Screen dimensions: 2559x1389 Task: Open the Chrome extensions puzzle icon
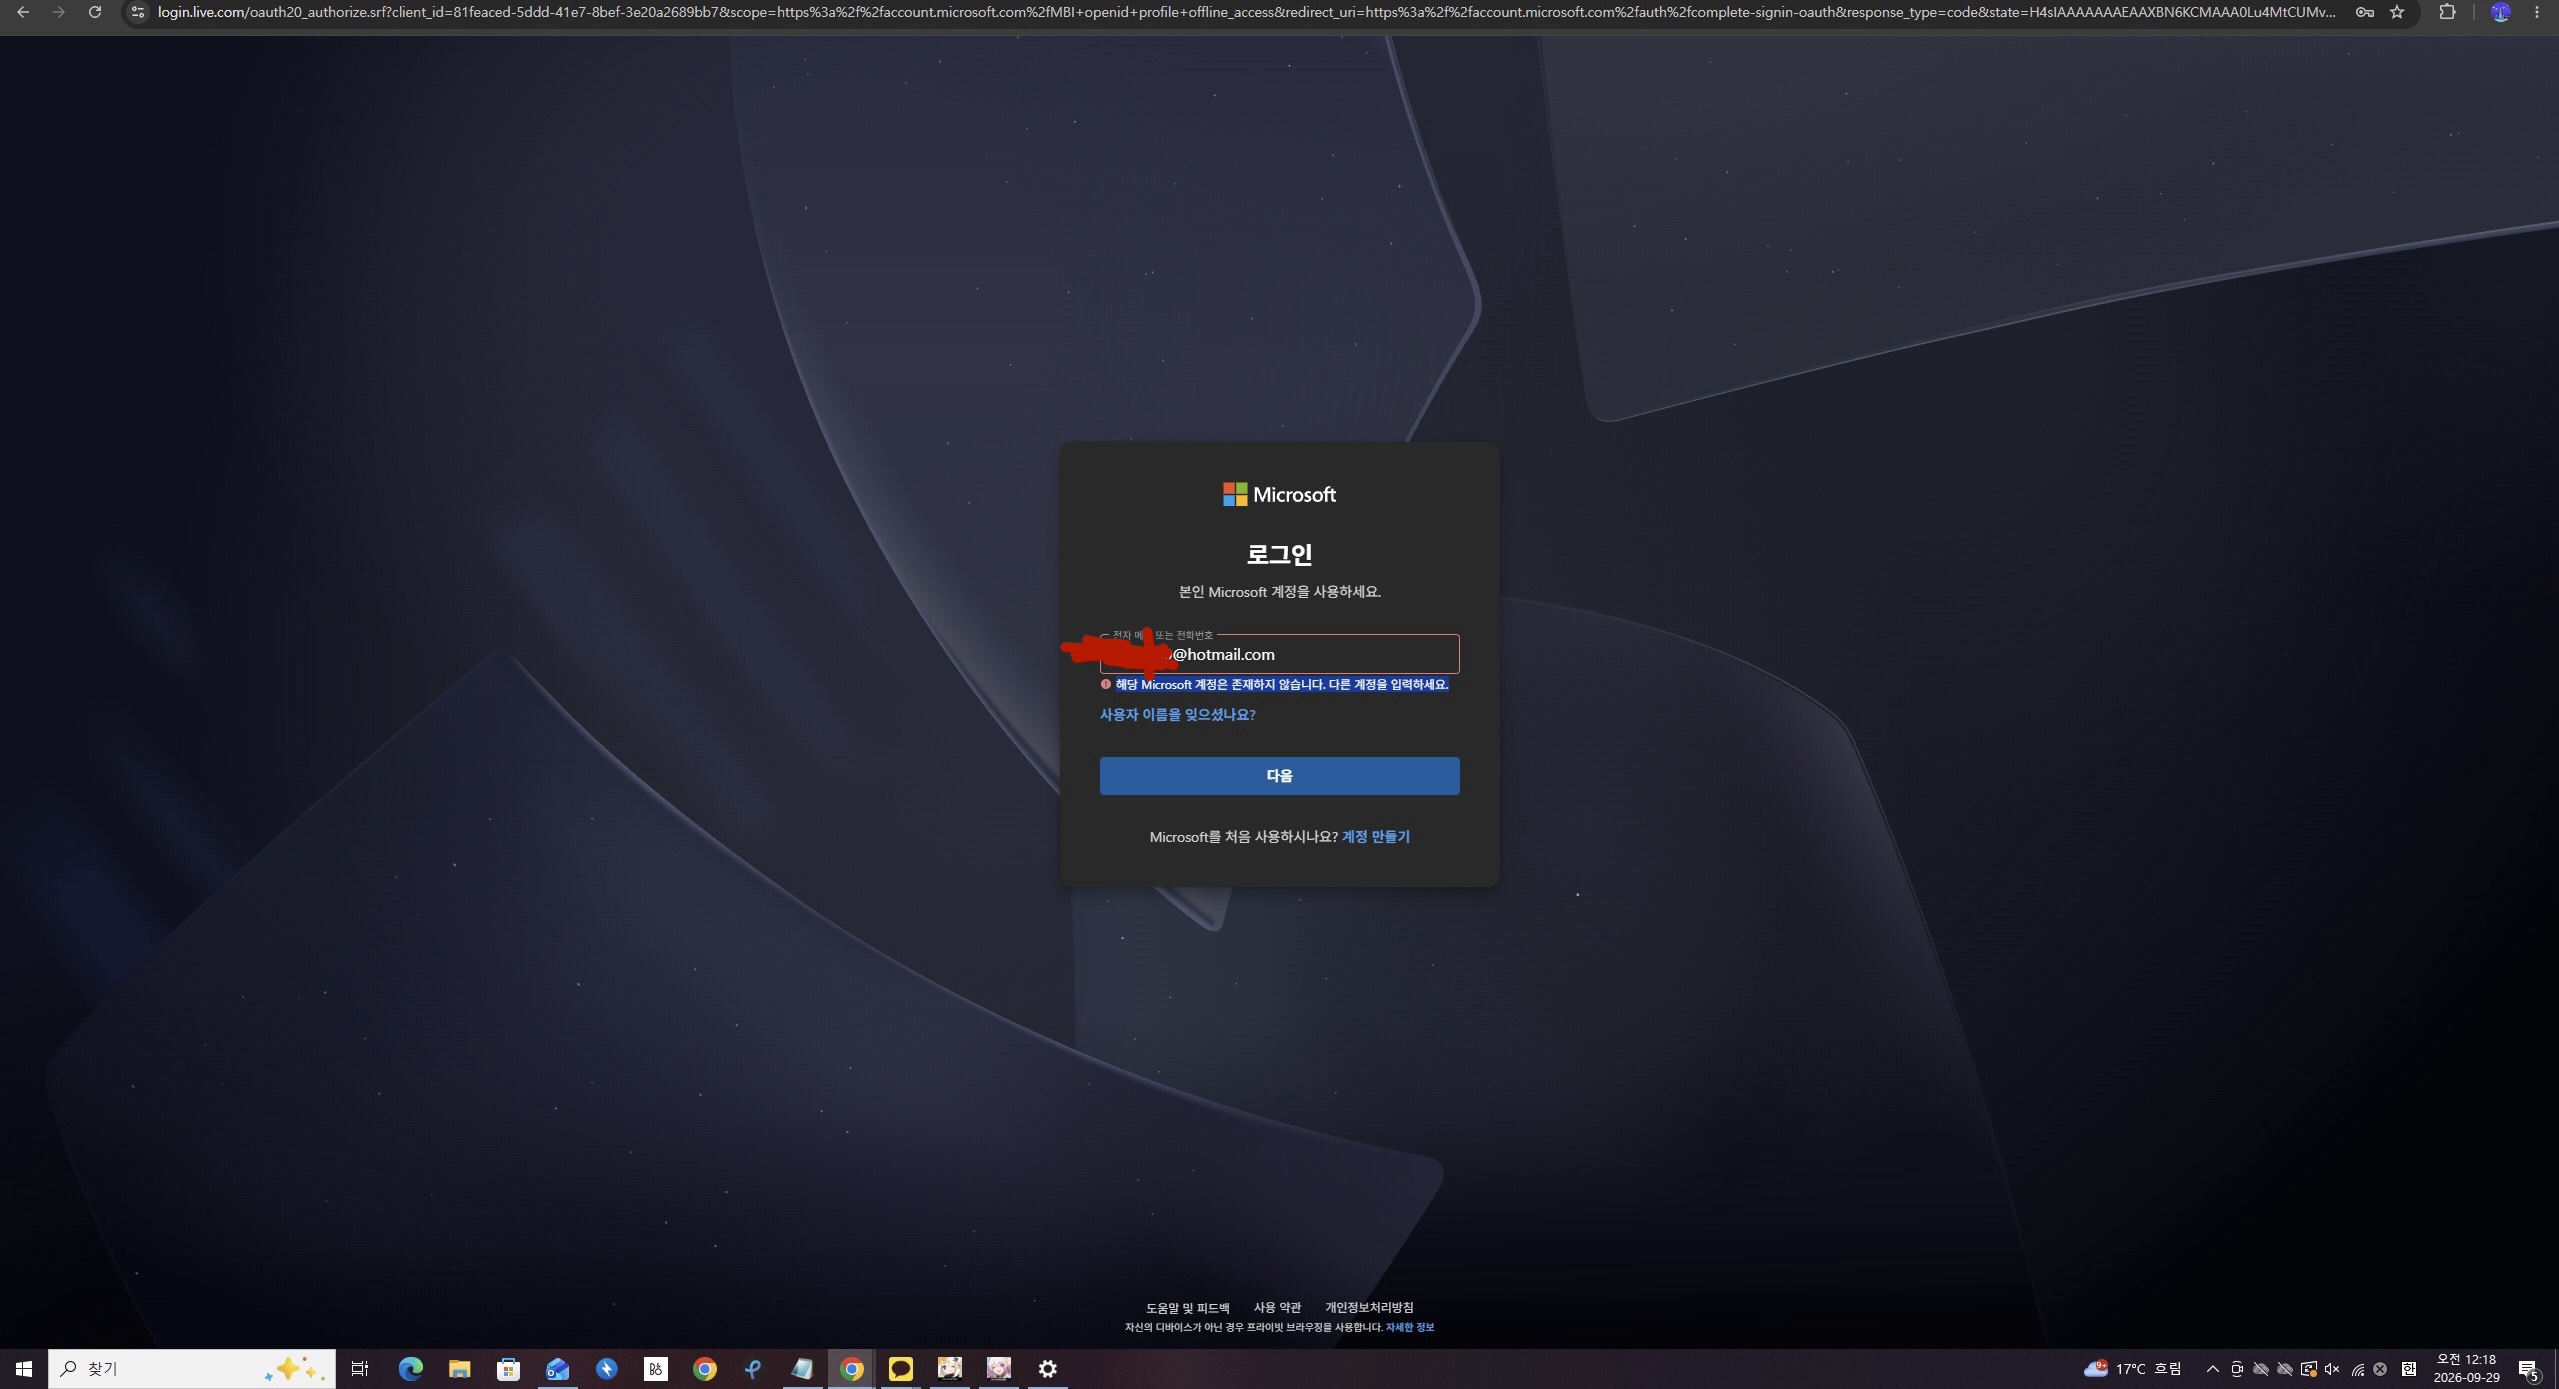coord(2447,12)
